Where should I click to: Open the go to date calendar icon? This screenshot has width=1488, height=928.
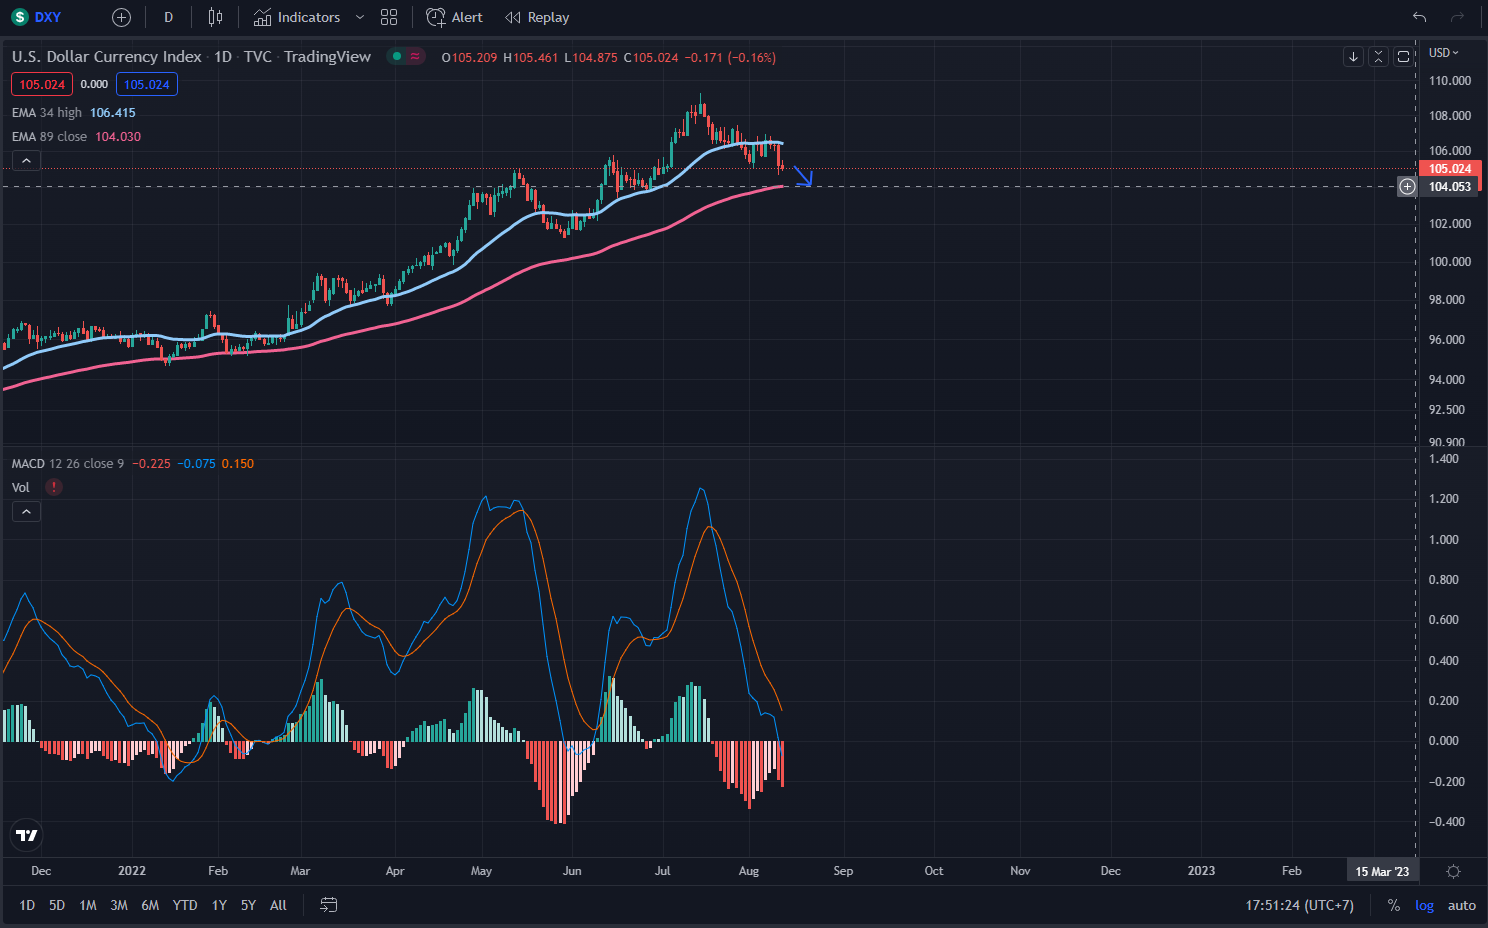click(328, 905)
